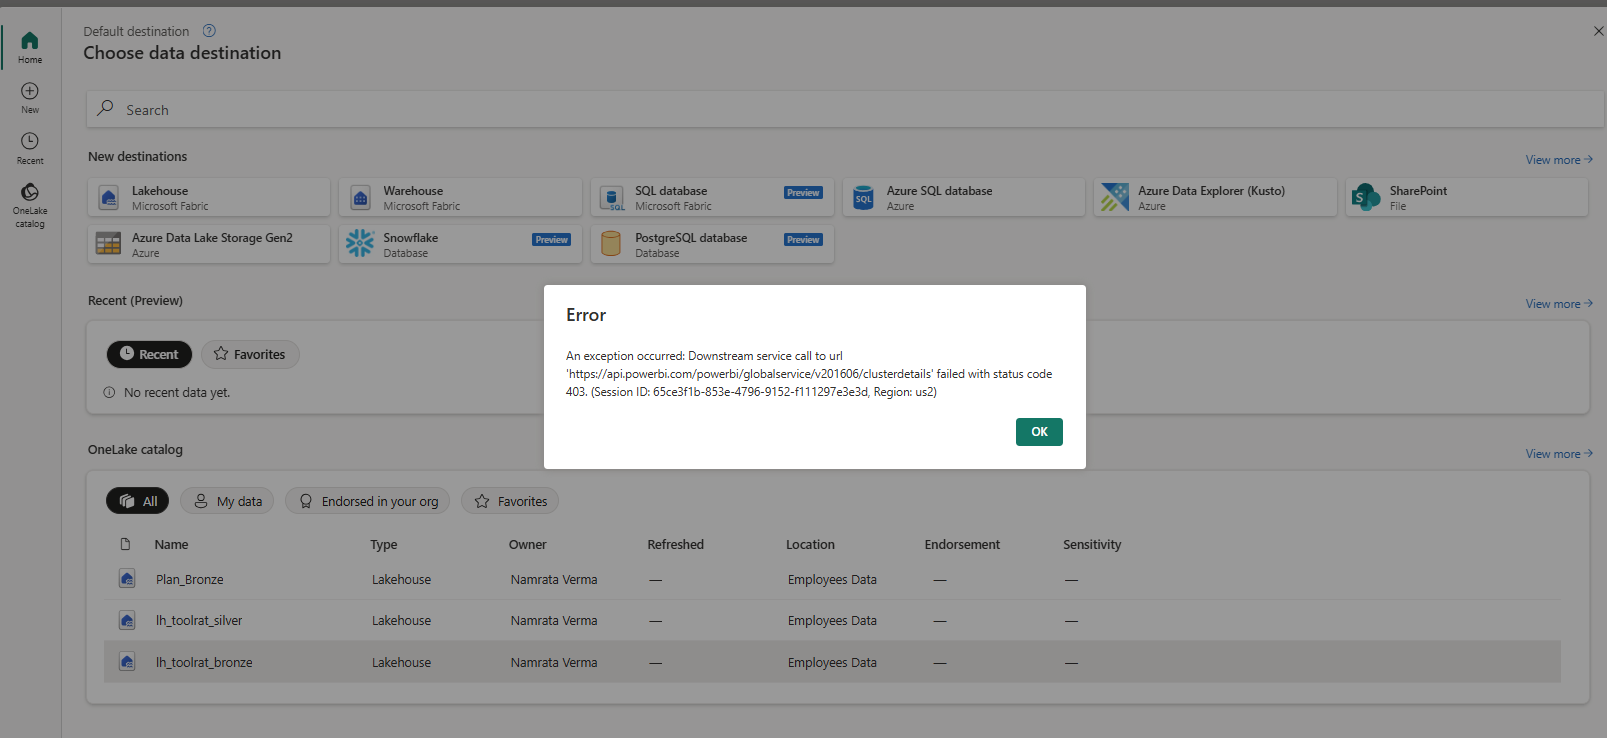Click View more for New destinations
This screenshot has height=738, width=1607.
[x=1559, y=160]
